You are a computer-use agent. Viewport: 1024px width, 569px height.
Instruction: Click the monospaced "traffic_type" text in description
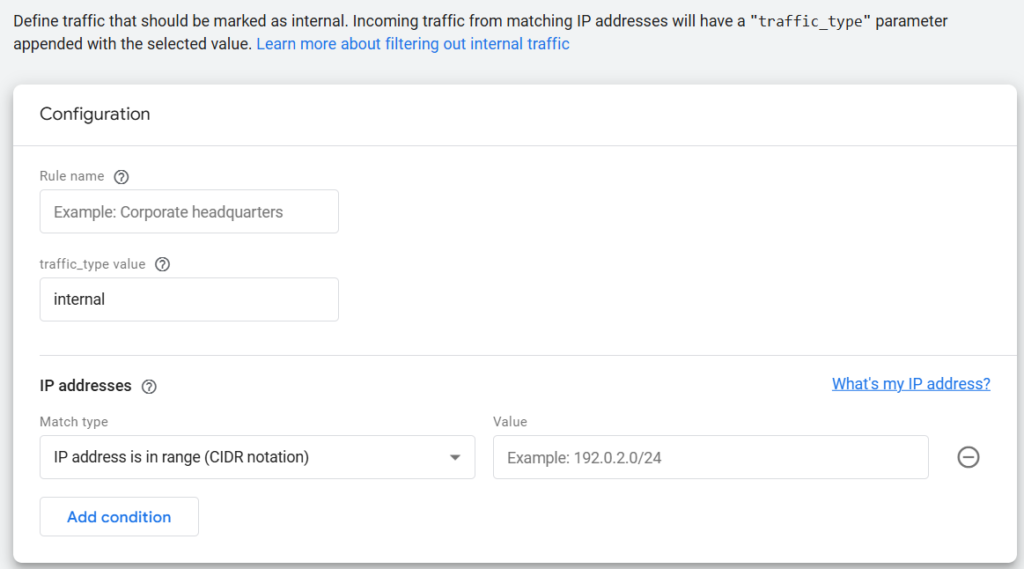(x=810, y=22)
